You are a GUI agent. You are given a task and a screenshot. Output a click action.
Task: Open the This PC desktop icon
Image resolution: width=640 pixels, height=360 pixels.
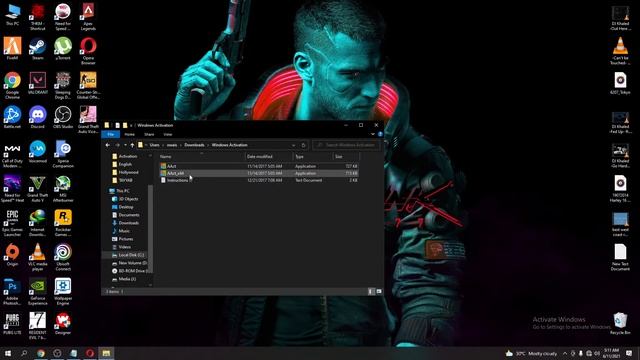[x=12, y=15]
